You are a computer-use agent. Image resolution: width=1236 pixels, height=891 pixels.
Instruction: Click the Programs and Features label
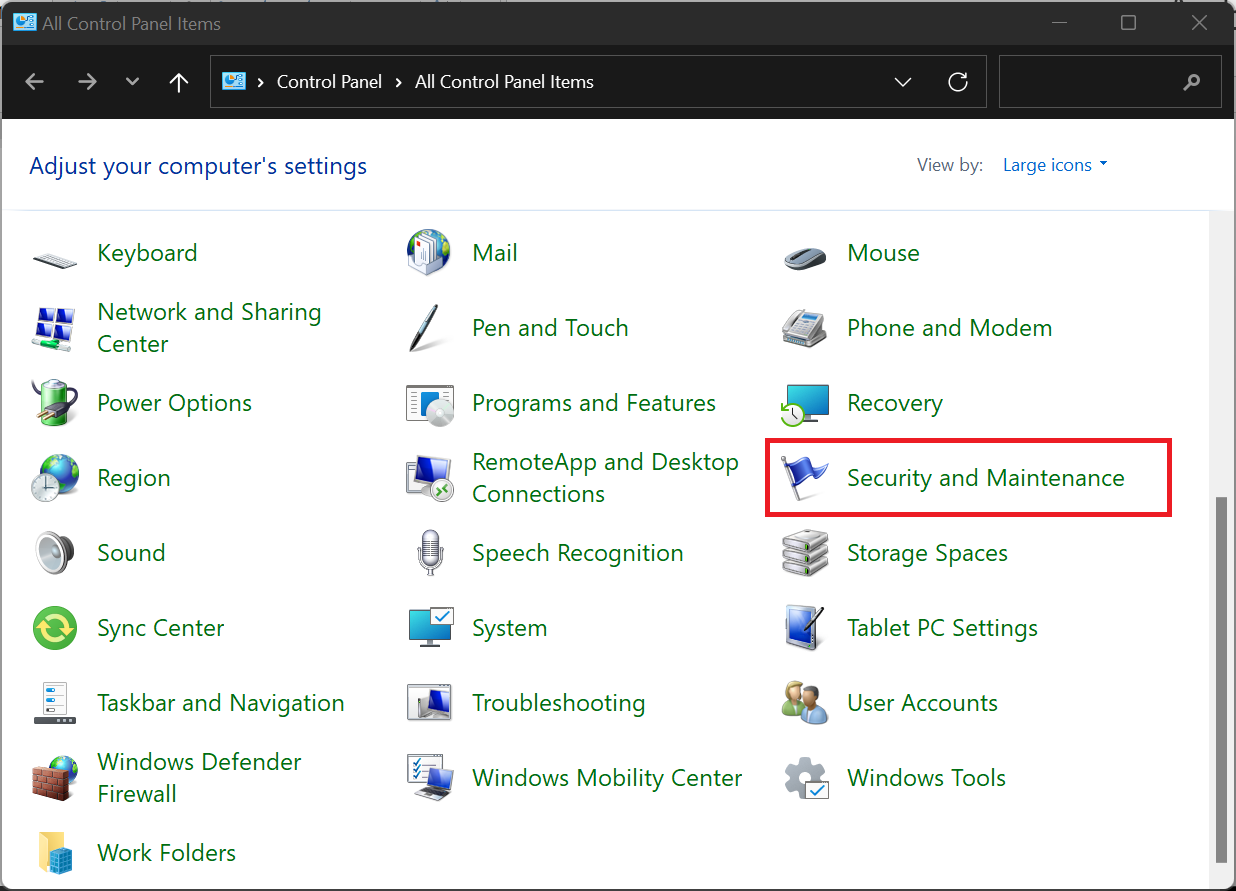click(x=594, y=403)
